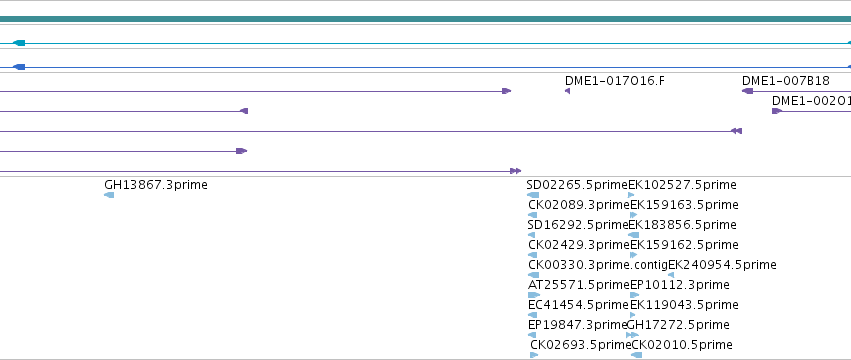Click the EK119043.5prime label text
Screen dimensions: 851x360
(x=684, y=305)
